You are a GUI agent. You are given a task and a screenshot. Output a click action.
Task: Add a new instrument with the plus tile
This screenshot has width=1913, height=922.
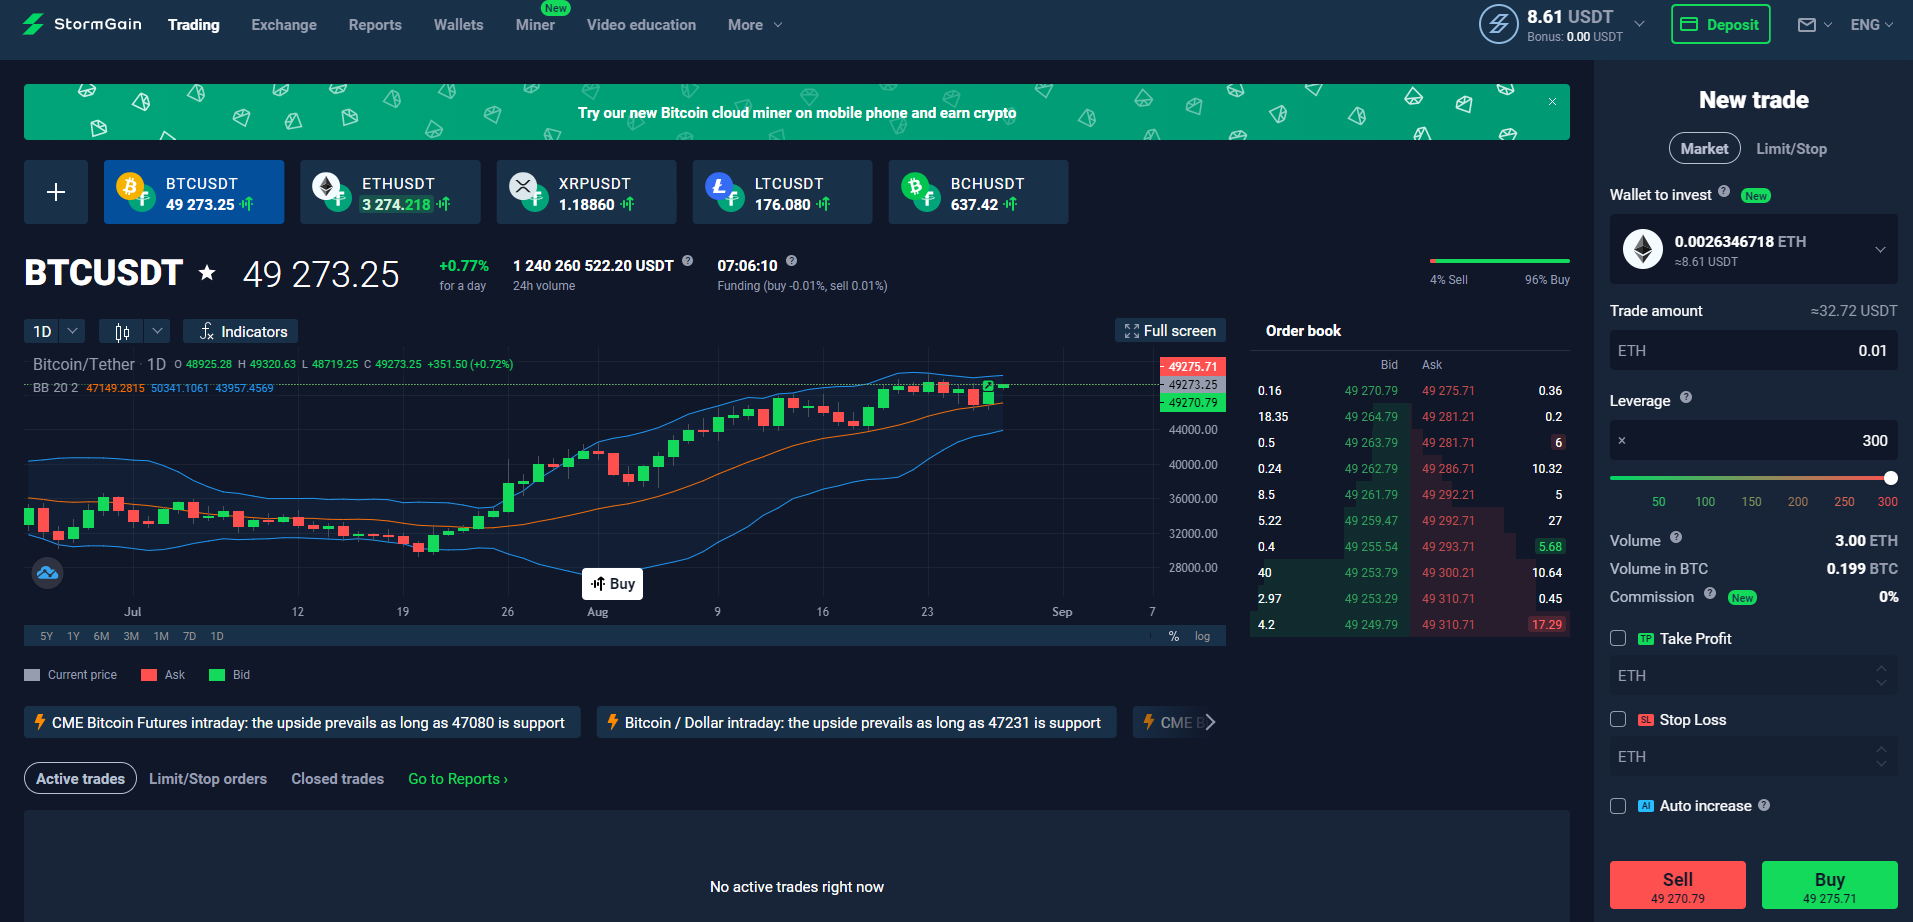click(x=56, y=192)
